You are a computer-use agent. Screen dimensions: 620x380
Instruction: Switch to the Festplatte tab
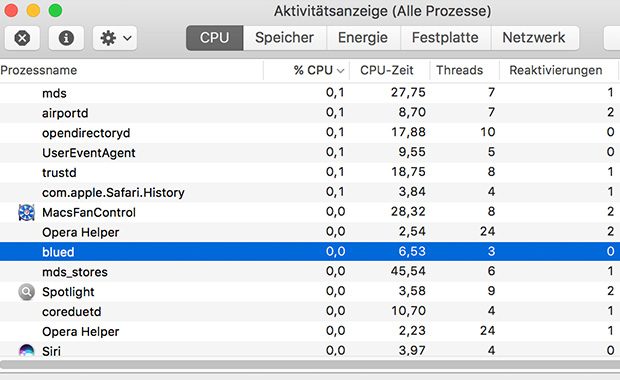pyautogui.click(x=445, y=38)
